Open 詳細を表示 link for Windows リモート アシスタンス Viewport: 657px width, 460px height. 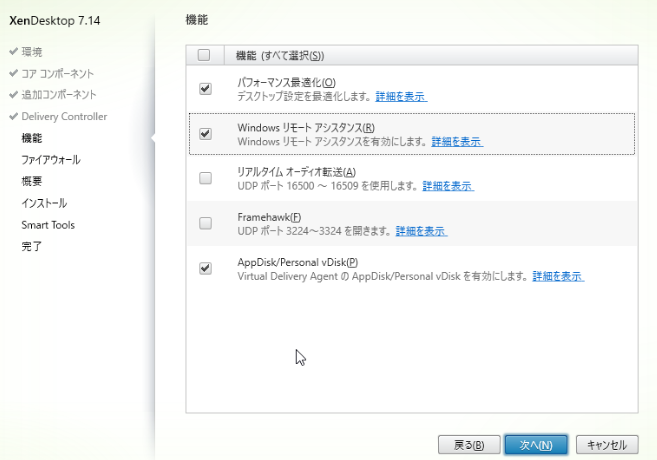457,142
